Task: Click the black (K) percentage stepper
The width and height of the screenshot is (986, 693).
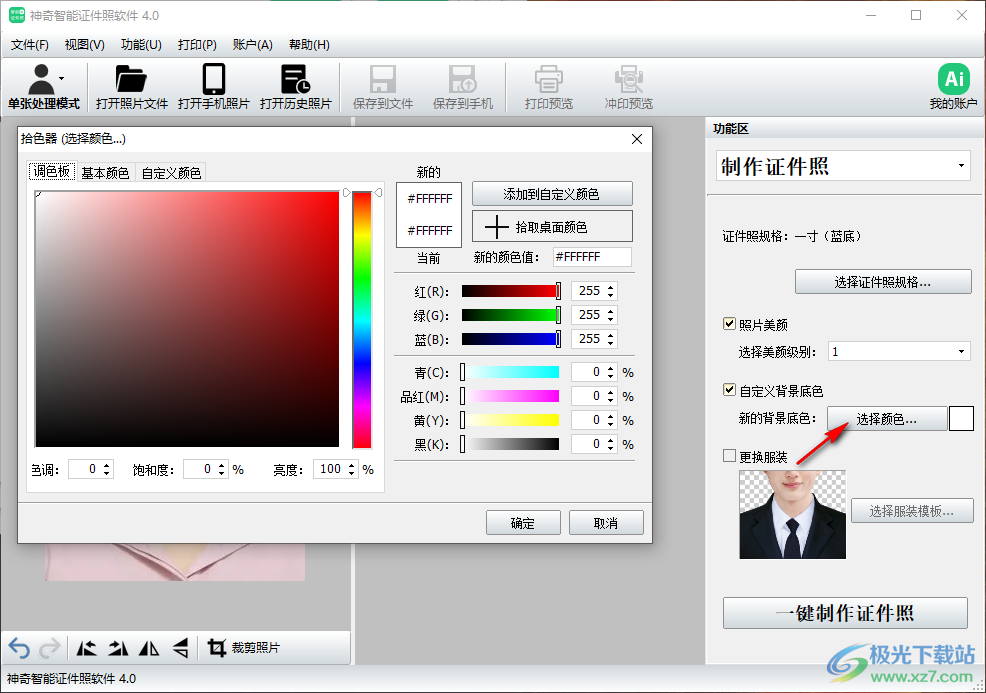Action: 611,444
